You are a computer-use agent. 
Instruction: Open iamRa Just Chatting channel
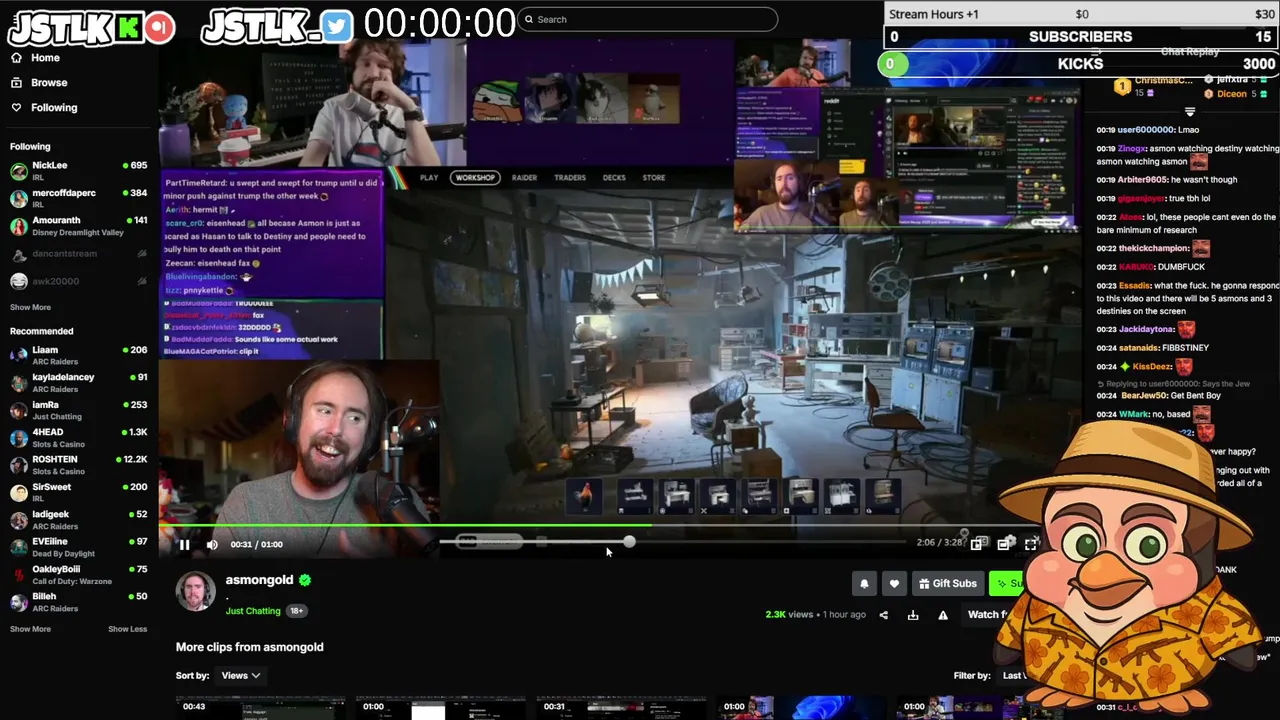pyautogui.click(x=79, y=410)
